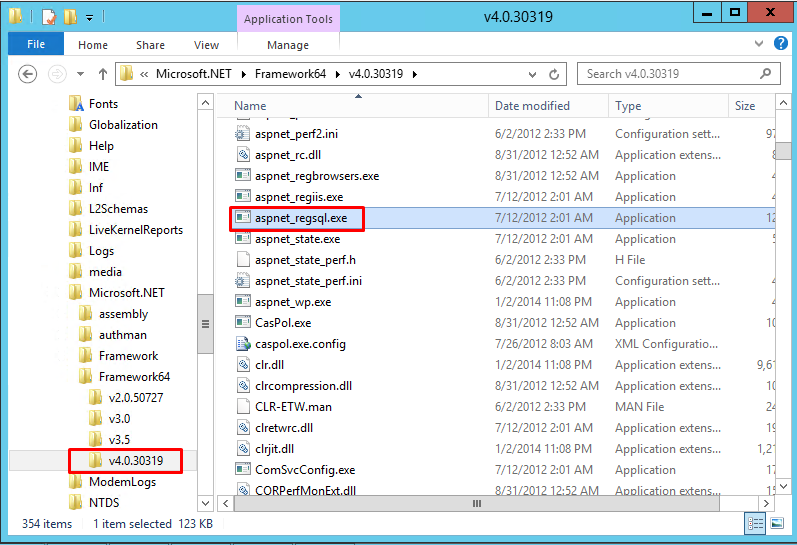797x545 pixels.
Task: Select the assembly subfolder
Action: point(123,314)
